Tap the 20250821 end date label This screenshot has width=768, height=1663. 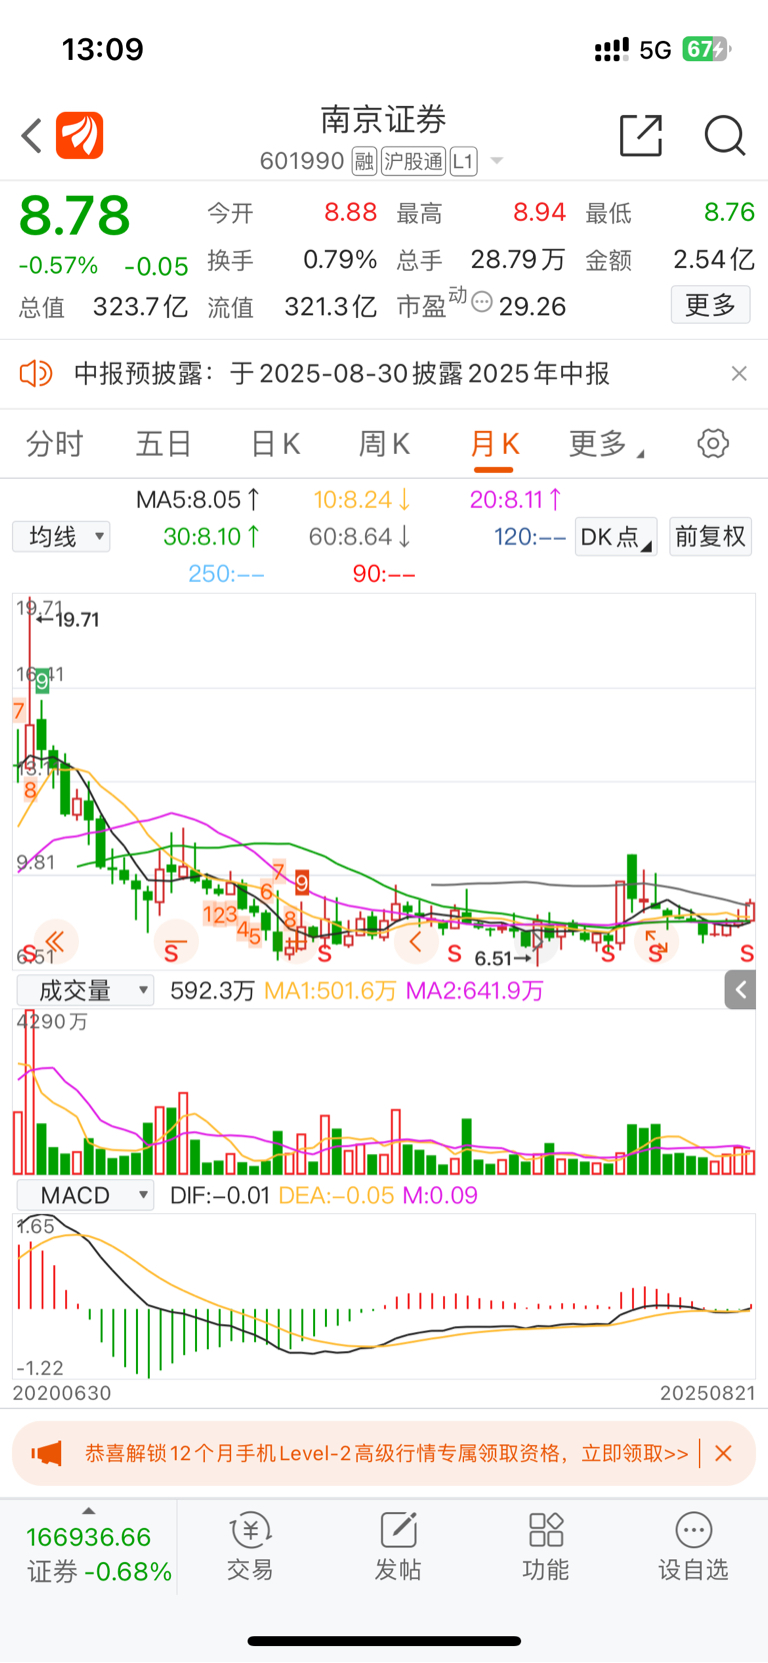pos(708,1393)
